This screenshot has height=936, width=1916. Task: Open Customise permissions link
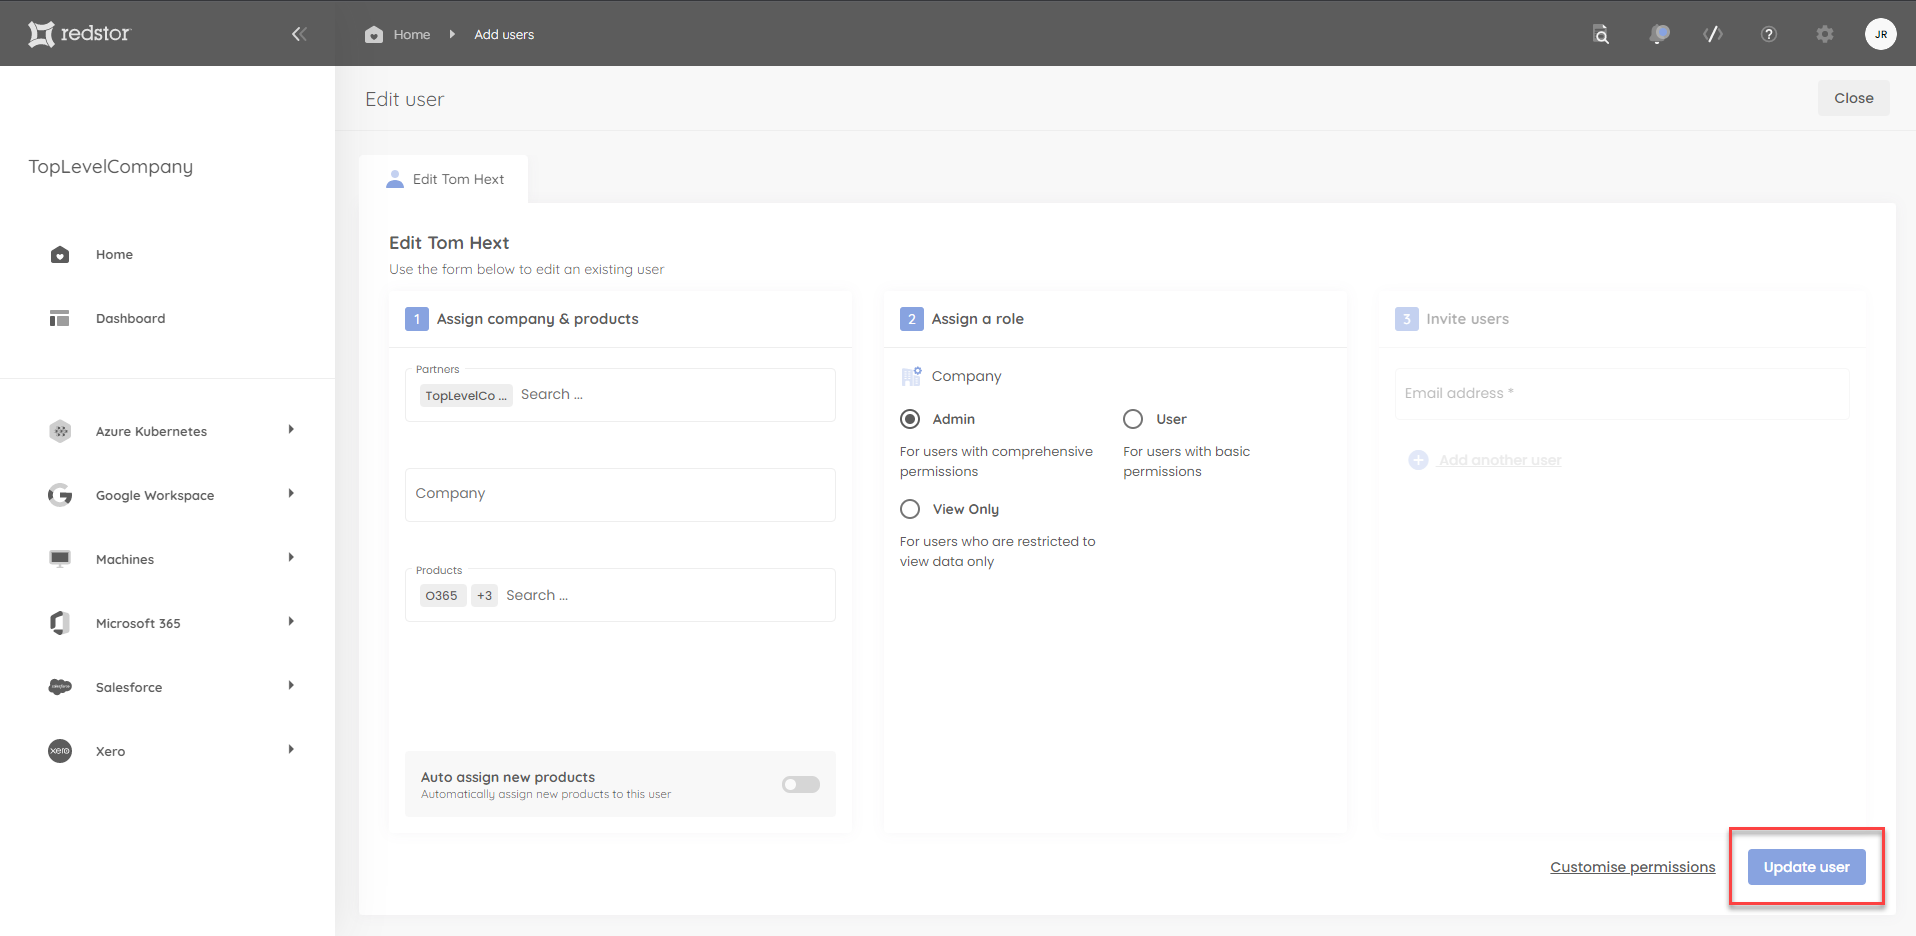tap(1632, 867)
